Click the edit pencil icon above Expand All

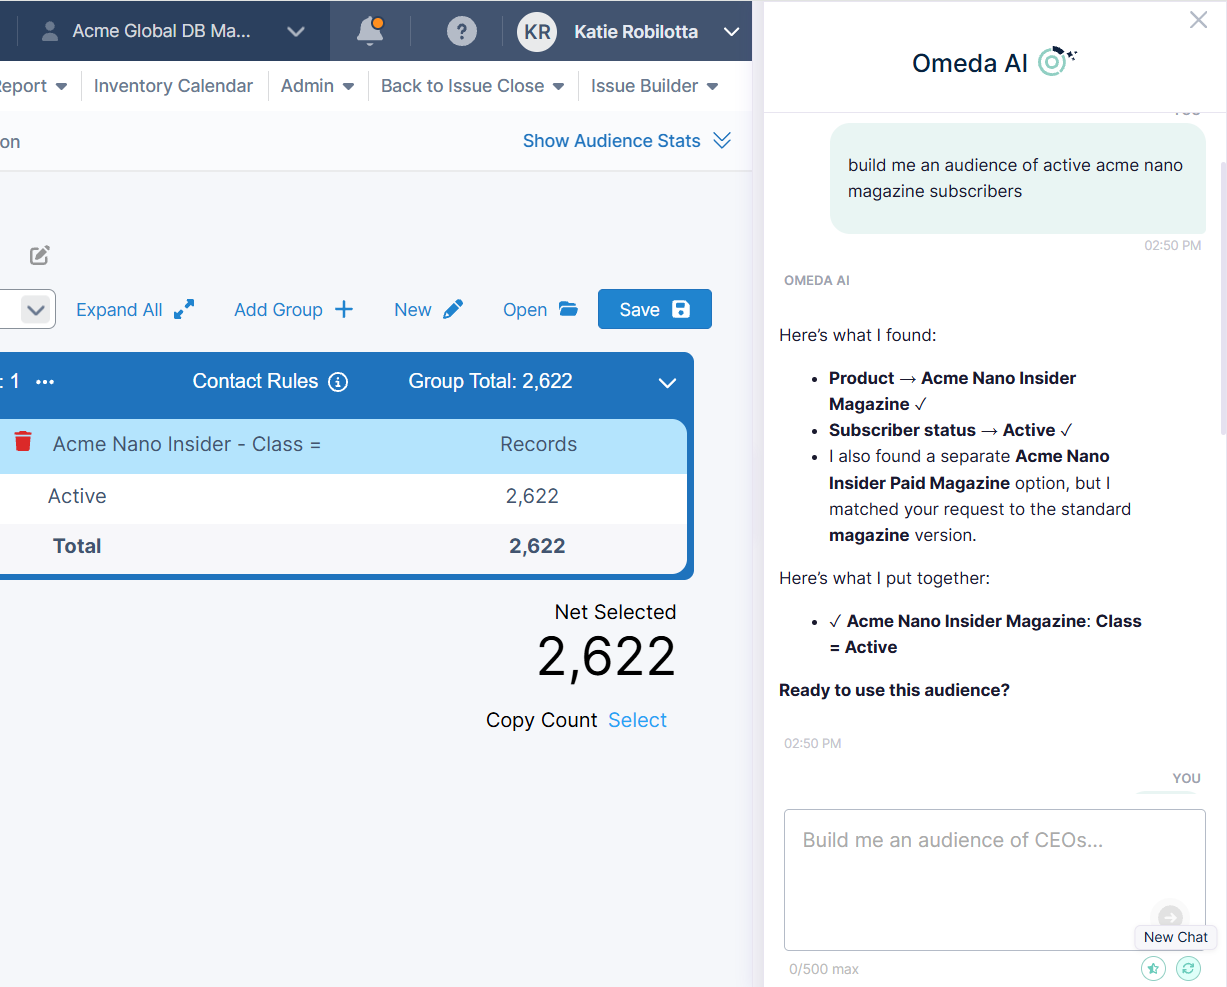tap(39, 255)
